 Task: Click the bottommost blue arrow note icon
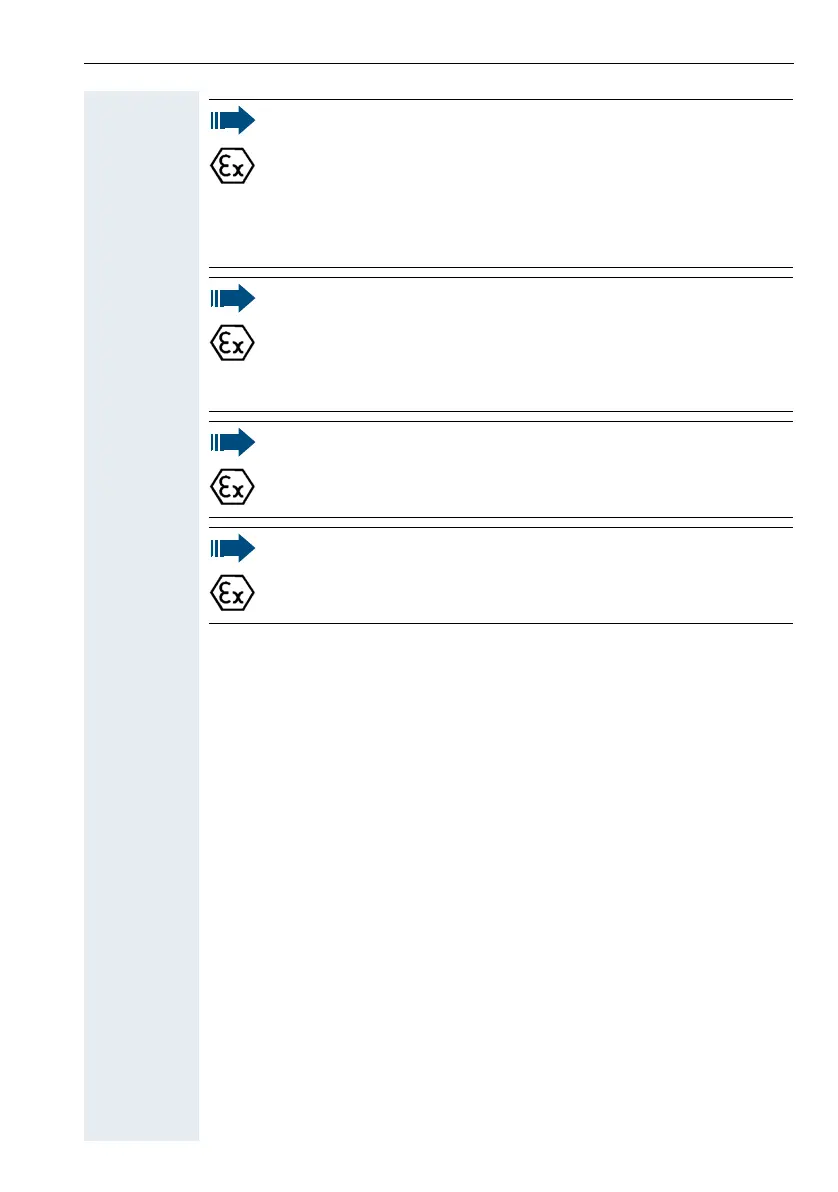233,547
